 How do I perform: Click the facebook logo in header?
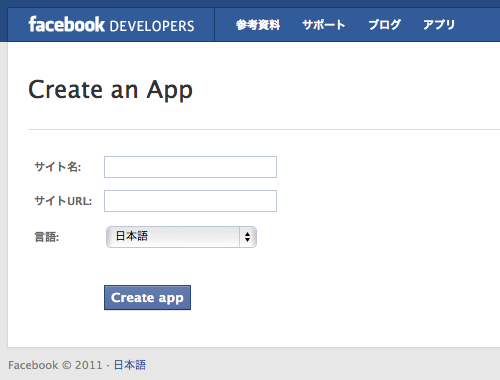(x=66, y=25)
